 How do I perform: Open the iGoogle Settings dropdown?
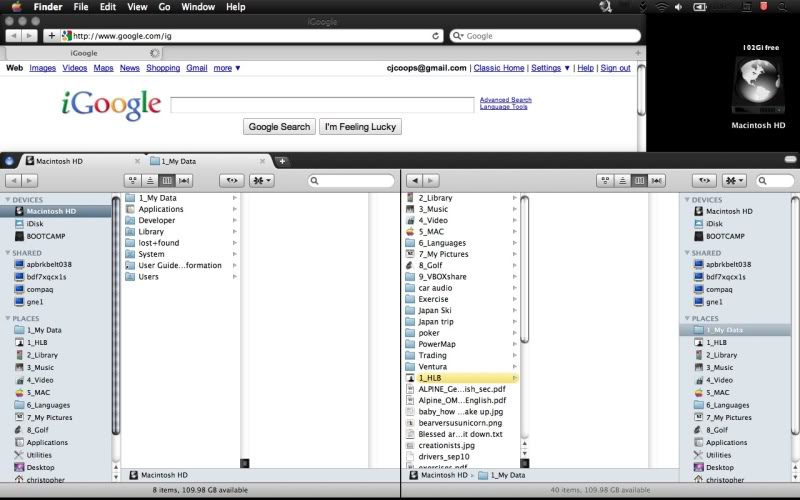tap(550, 68)
